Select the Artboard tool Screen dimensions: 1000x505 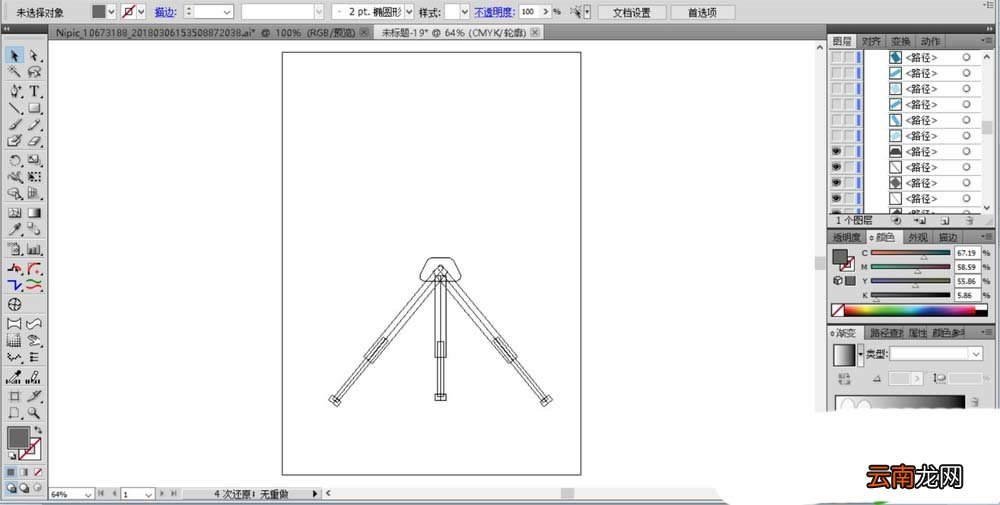click(15, 396)
